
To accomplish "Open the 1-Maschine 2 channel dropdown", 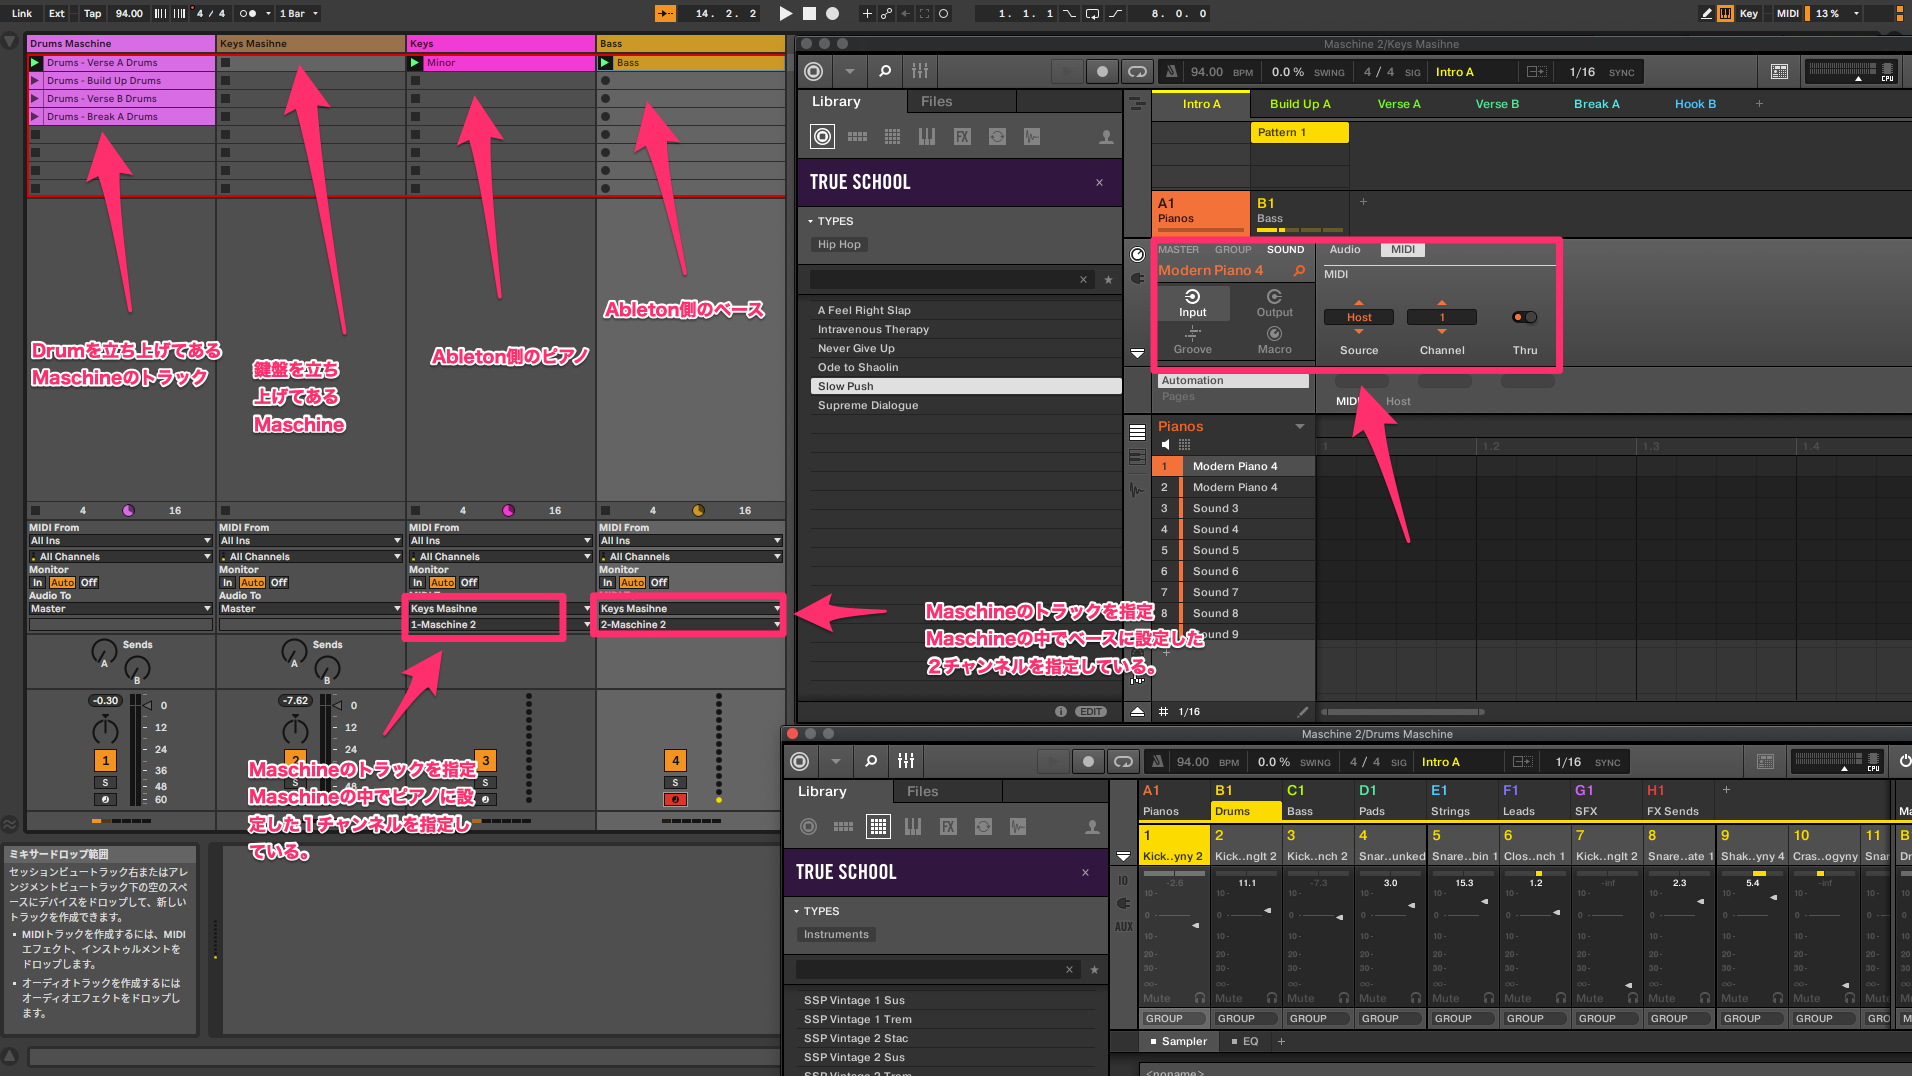I will pyautogui.click(x=486, y=625).
